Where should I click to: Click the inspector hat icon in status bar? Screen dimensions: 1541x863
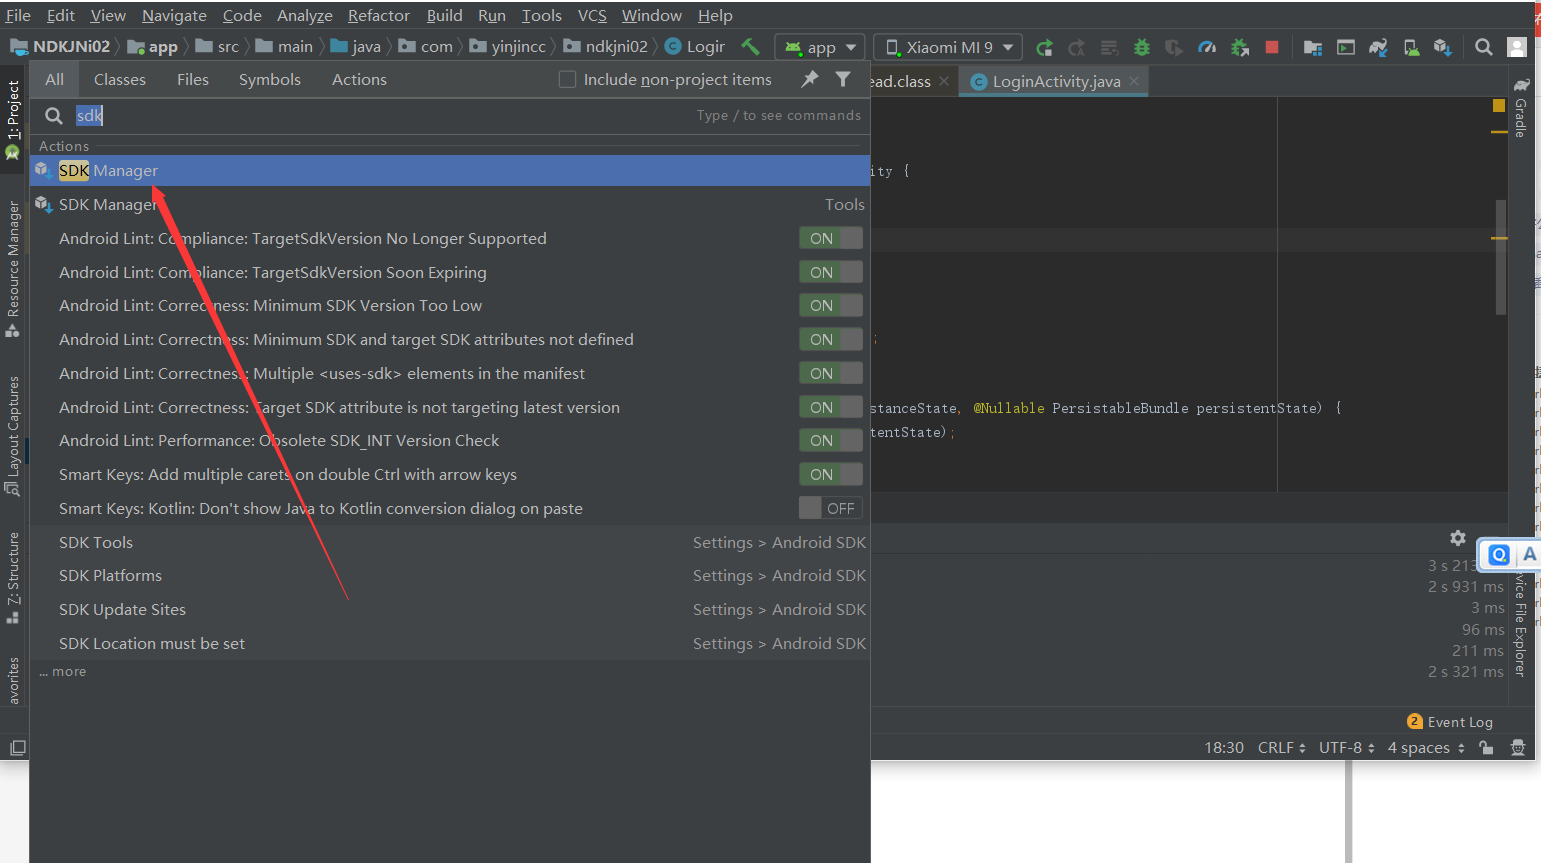[1517, 748]
